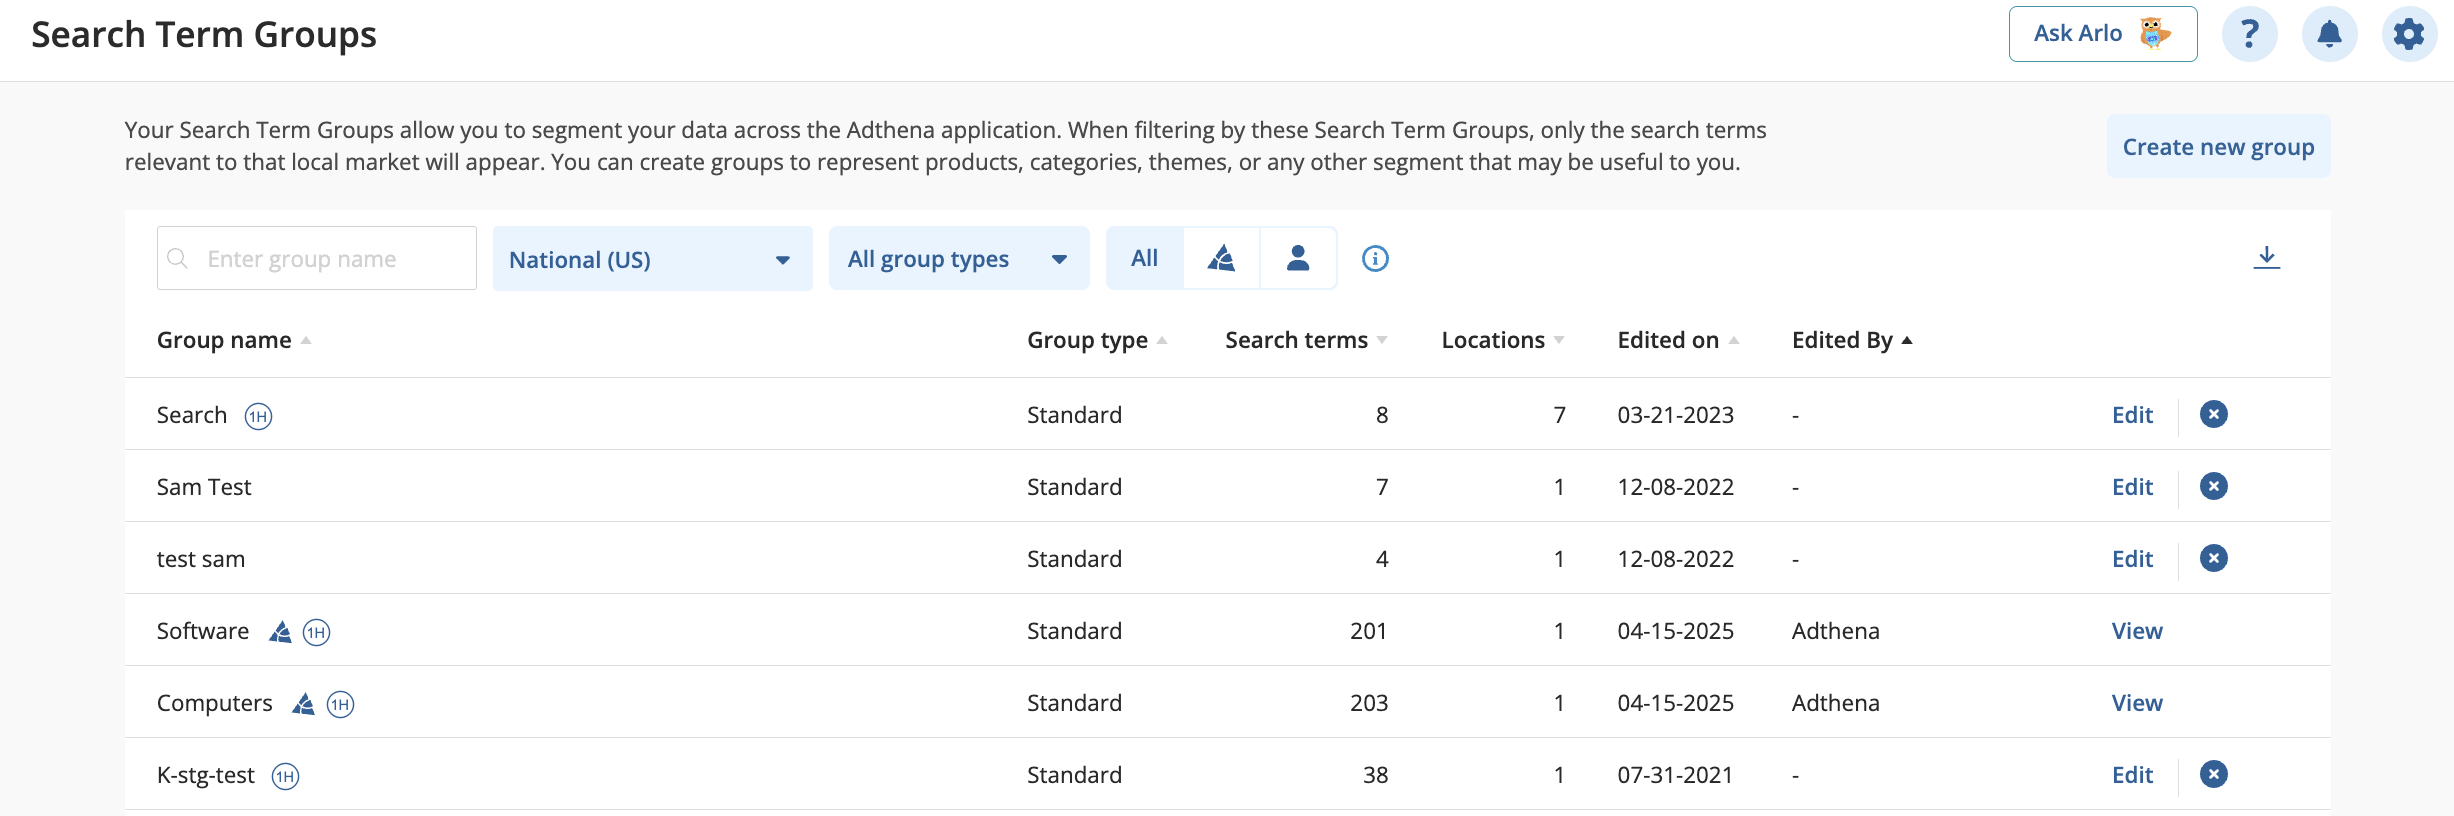This screenshot has height=816, width=2454.
Task: Open the settings gear icon
Action: 2409,34
